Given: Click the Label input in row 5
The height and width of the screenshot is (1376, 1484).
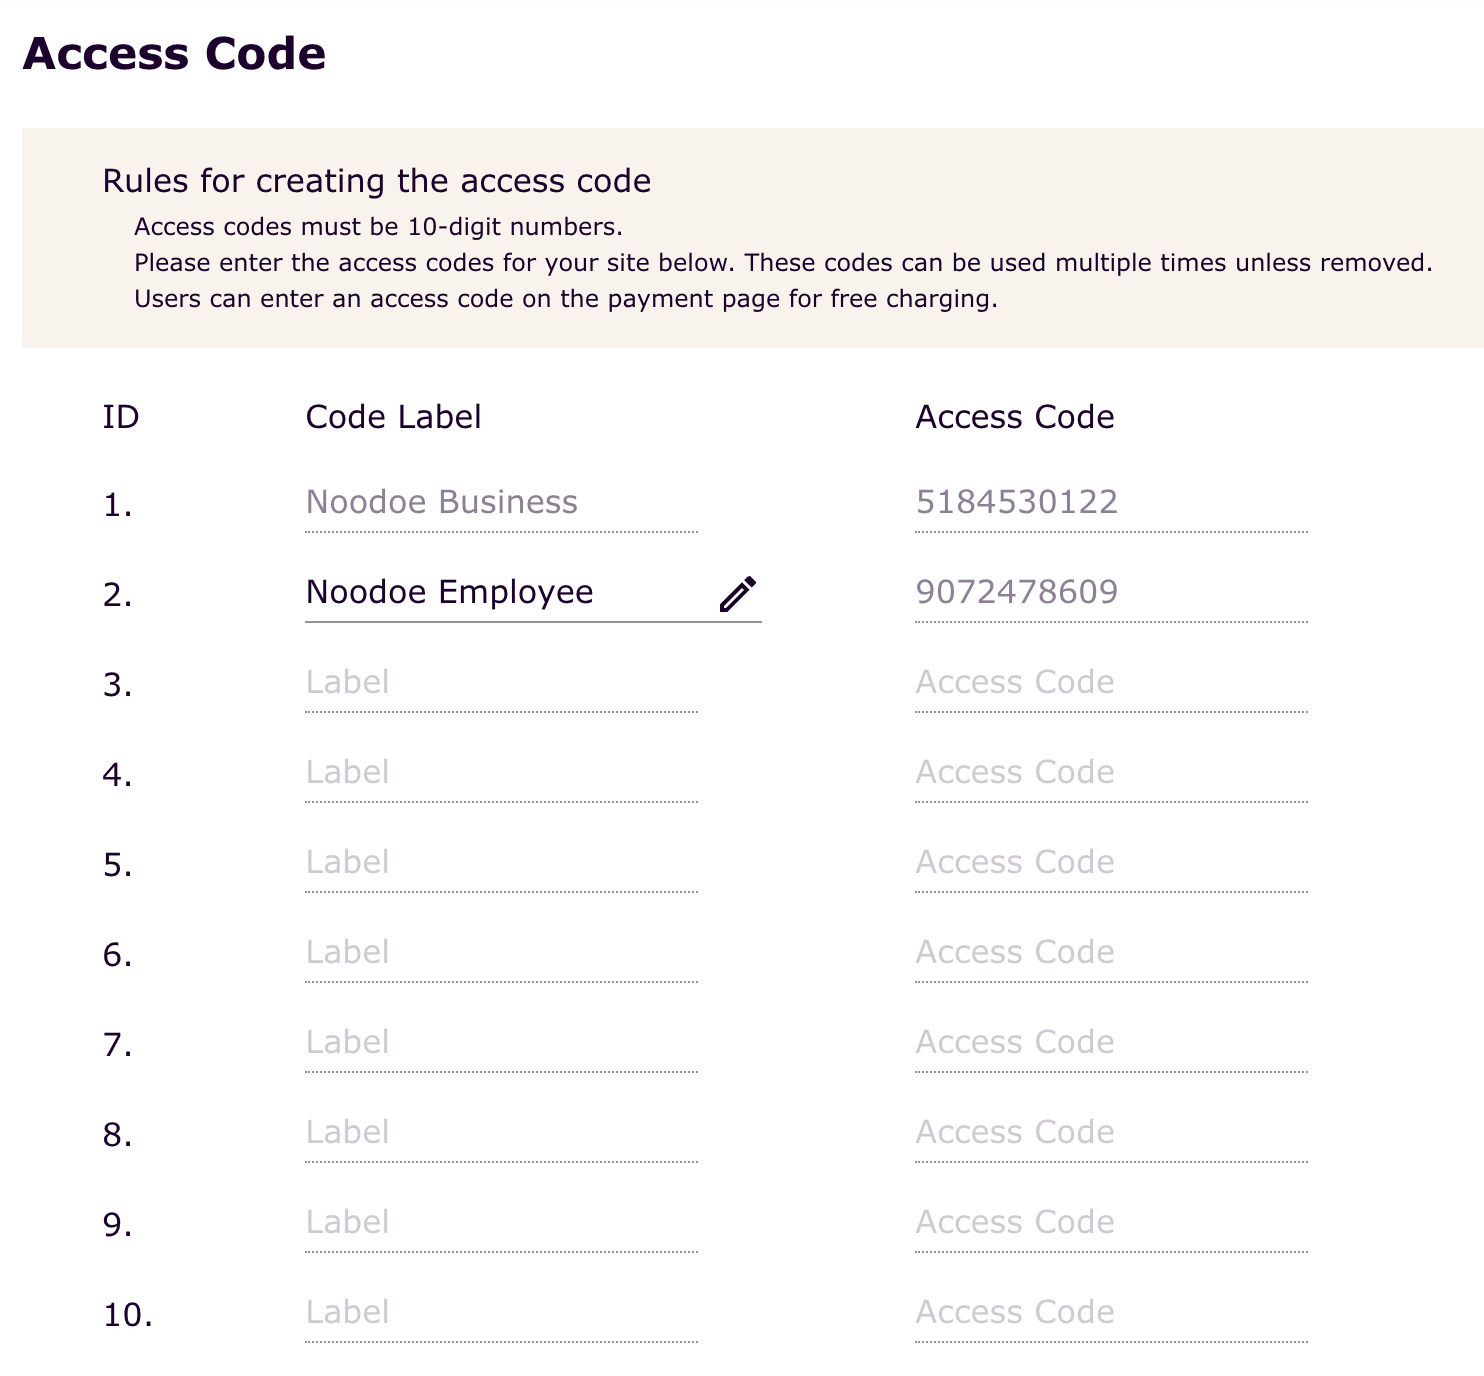Looking at the screenshot, I should tap(500, 863).
